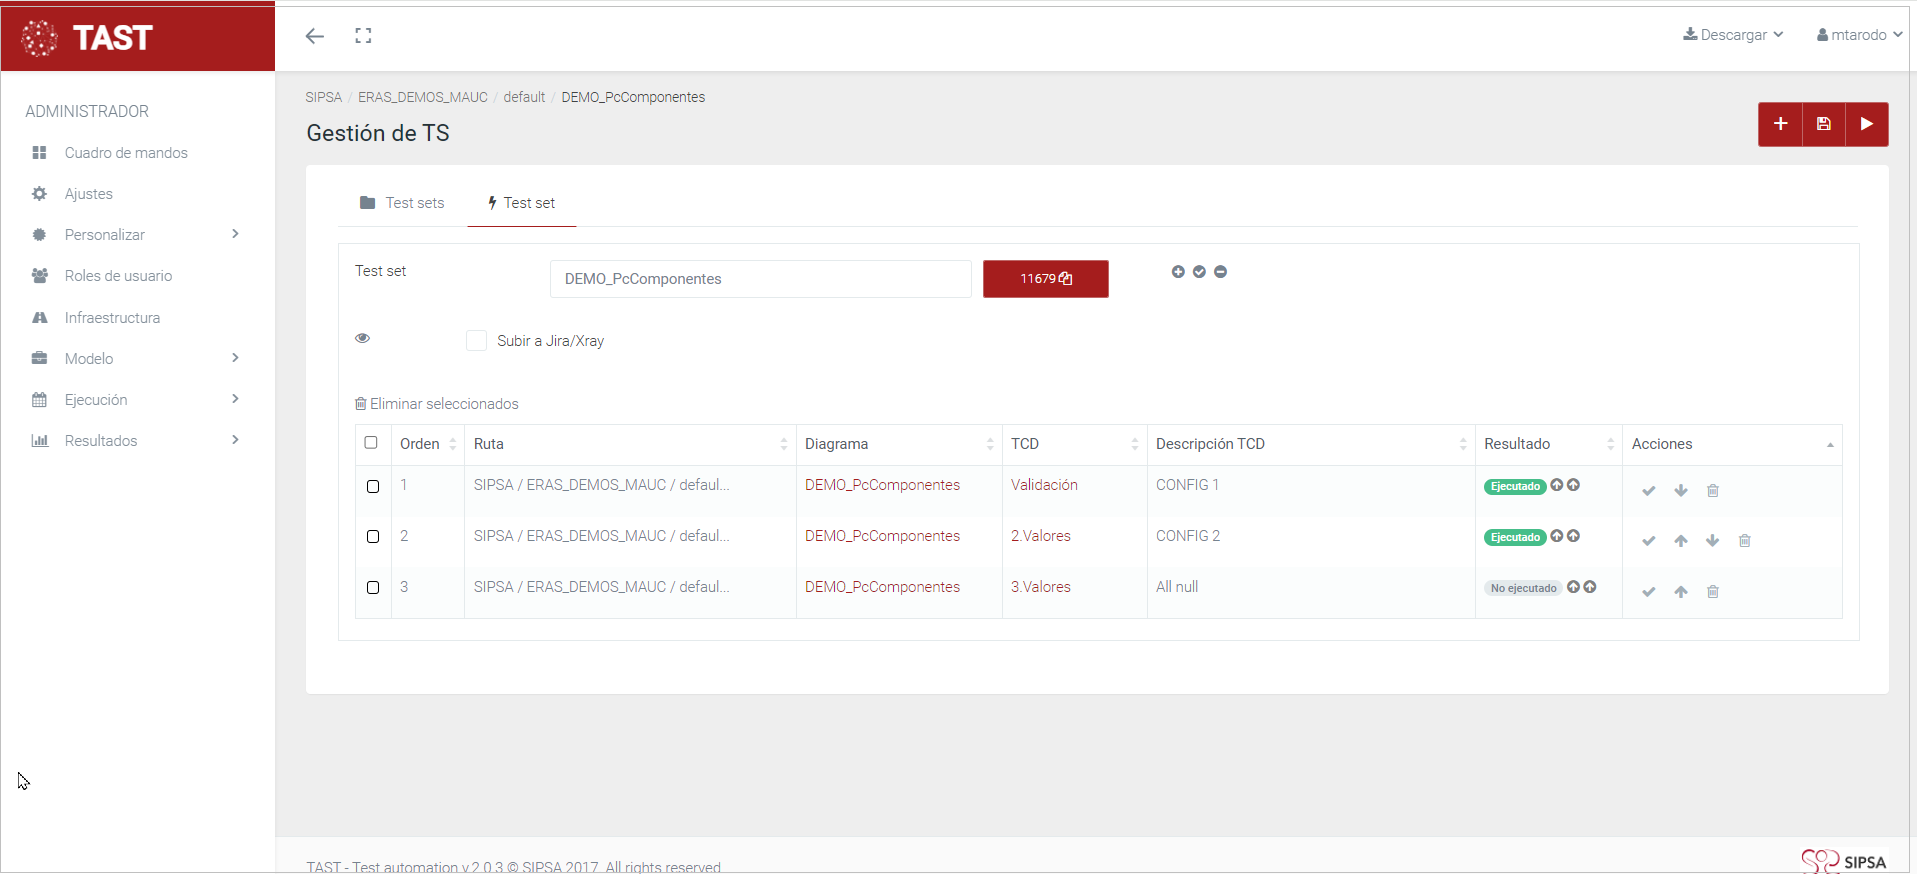Move row 3 up with arrow
Viewport: 1917px width, 875px height.
[1680, 592]
